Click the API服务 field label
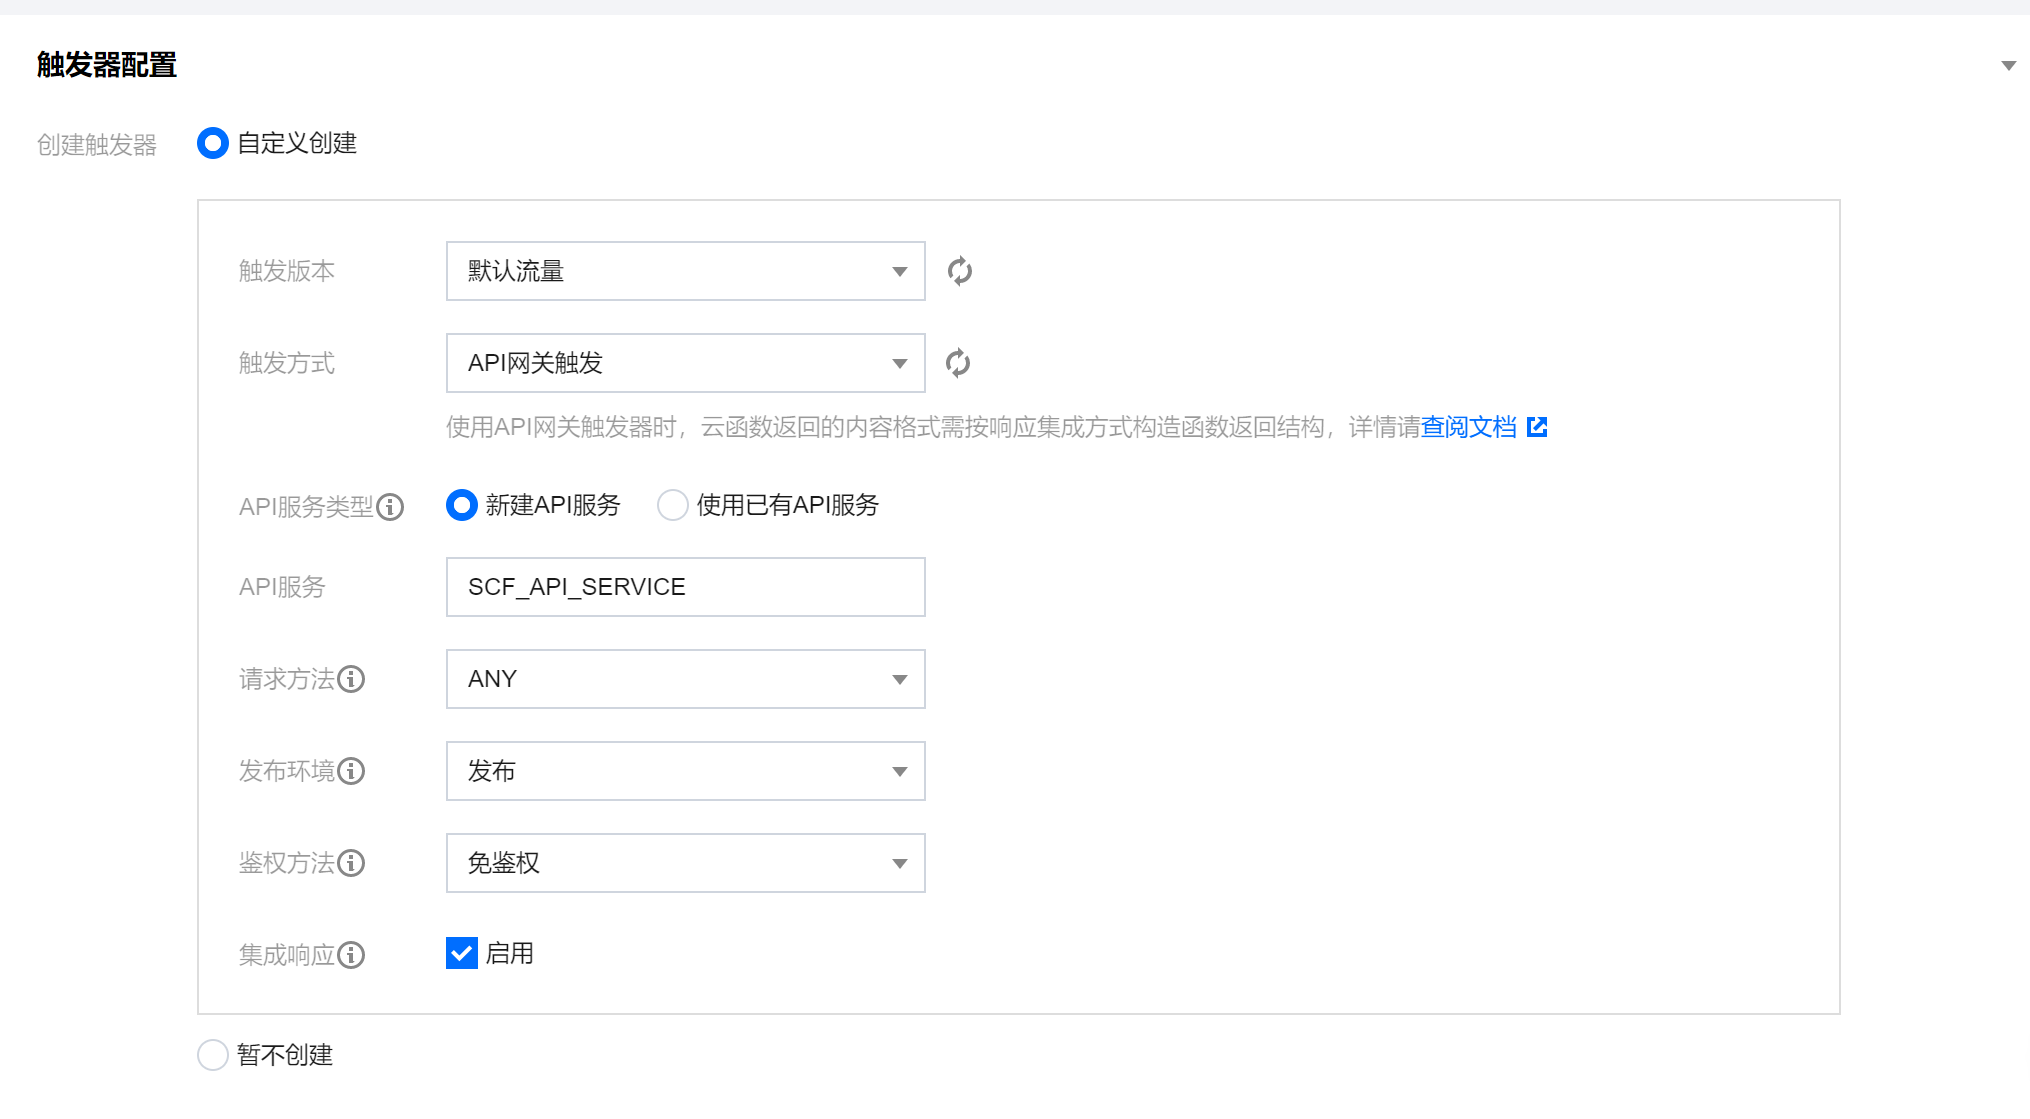The image size is (2030, 1119). click(x=282, y=587)
